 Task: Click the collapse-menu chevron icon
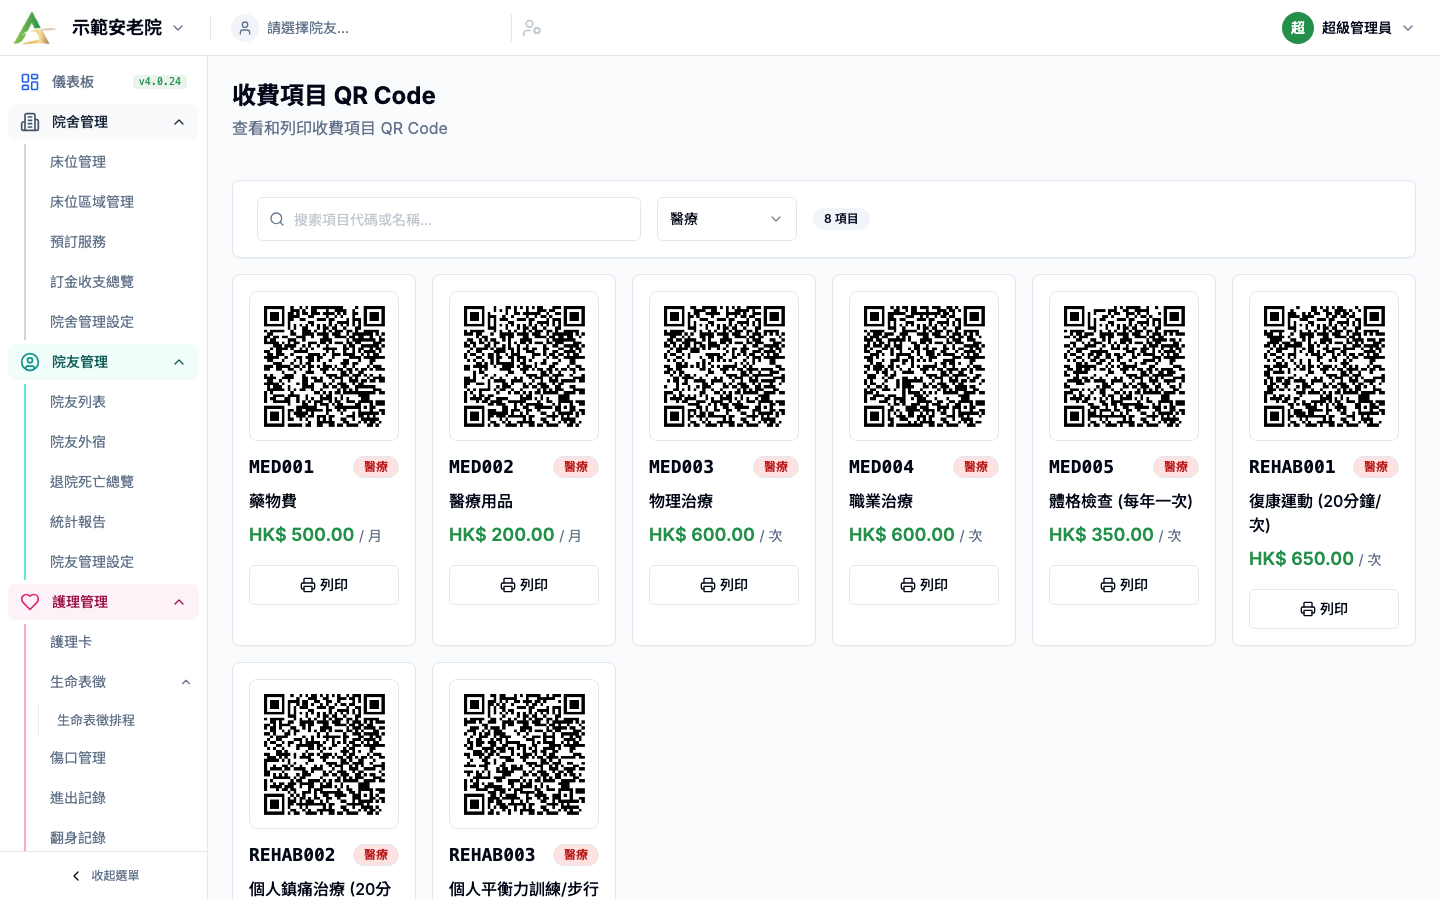pos(76,876)
